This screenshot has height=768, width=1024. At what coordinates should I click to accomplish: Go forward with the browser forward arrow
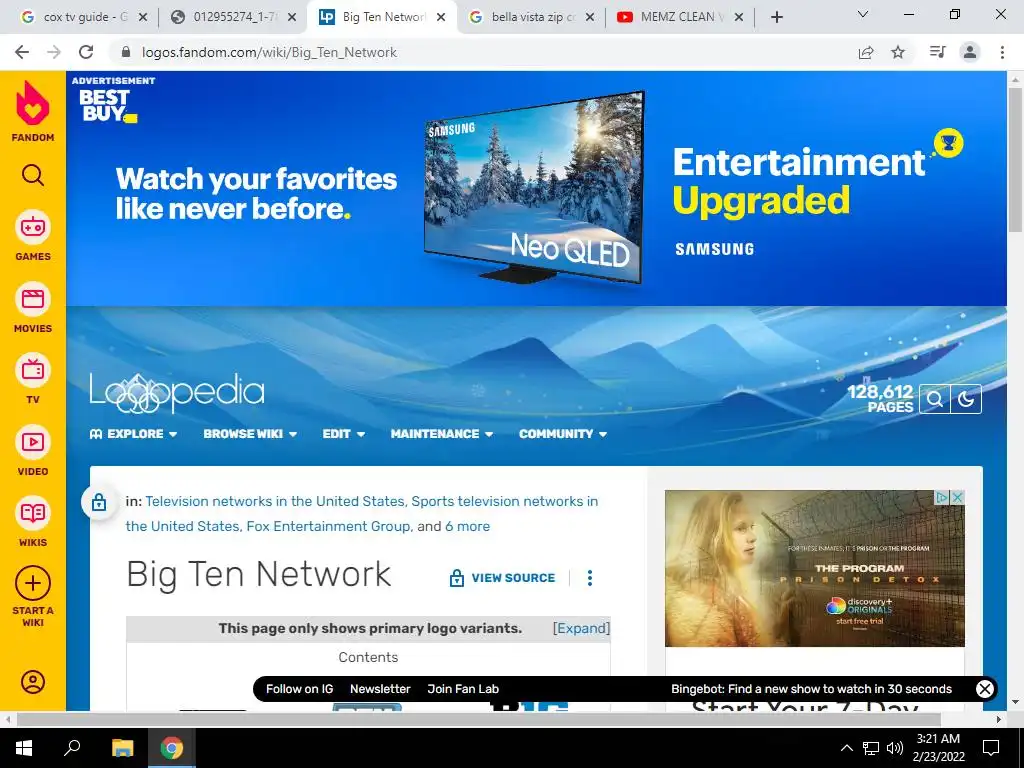(54, 52)
